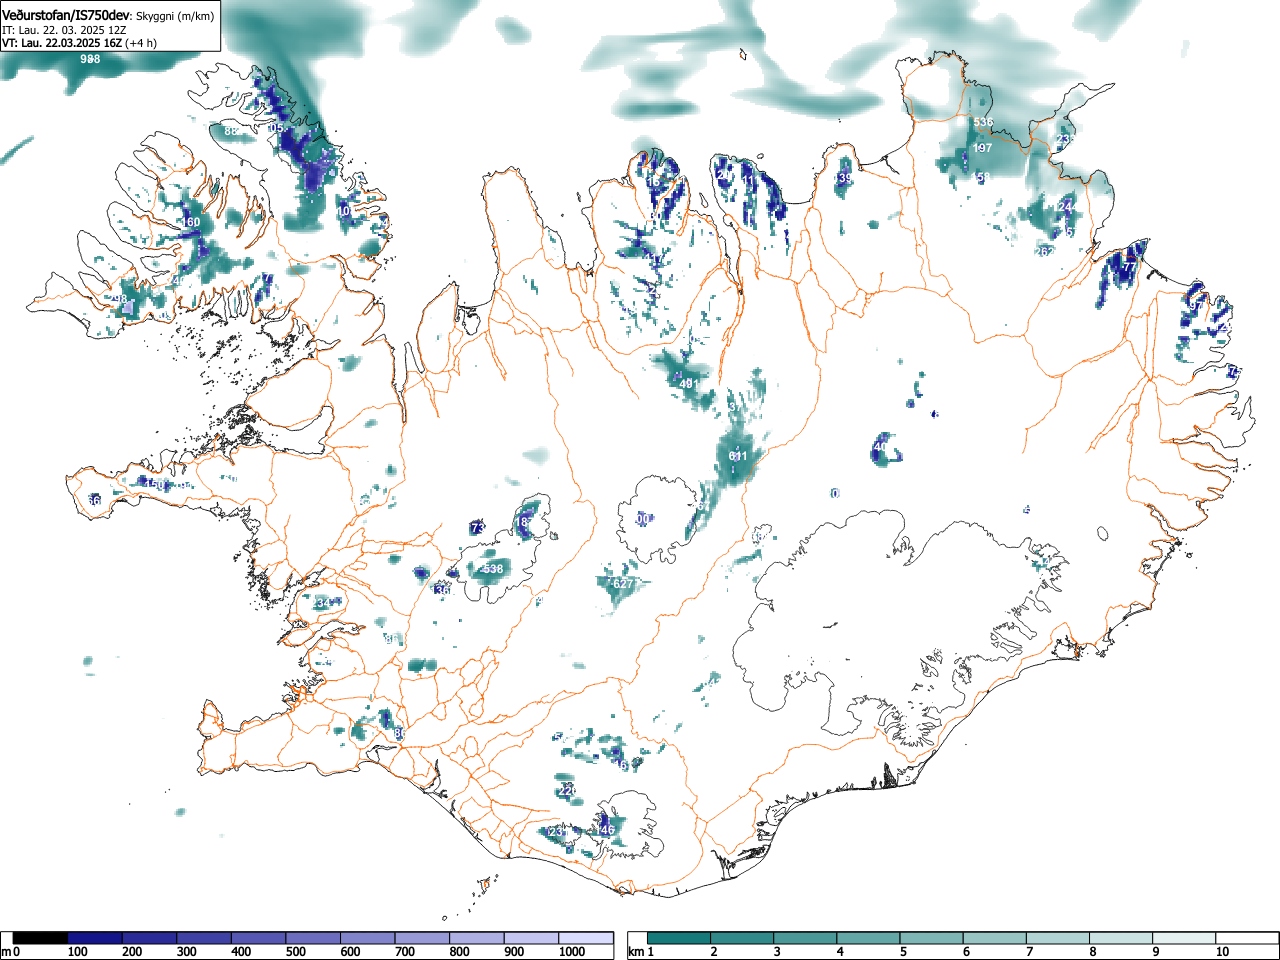Screen dimensions: 1280x960
Task: Click the '481' visibility value on the map
Action: coord(687,384)
